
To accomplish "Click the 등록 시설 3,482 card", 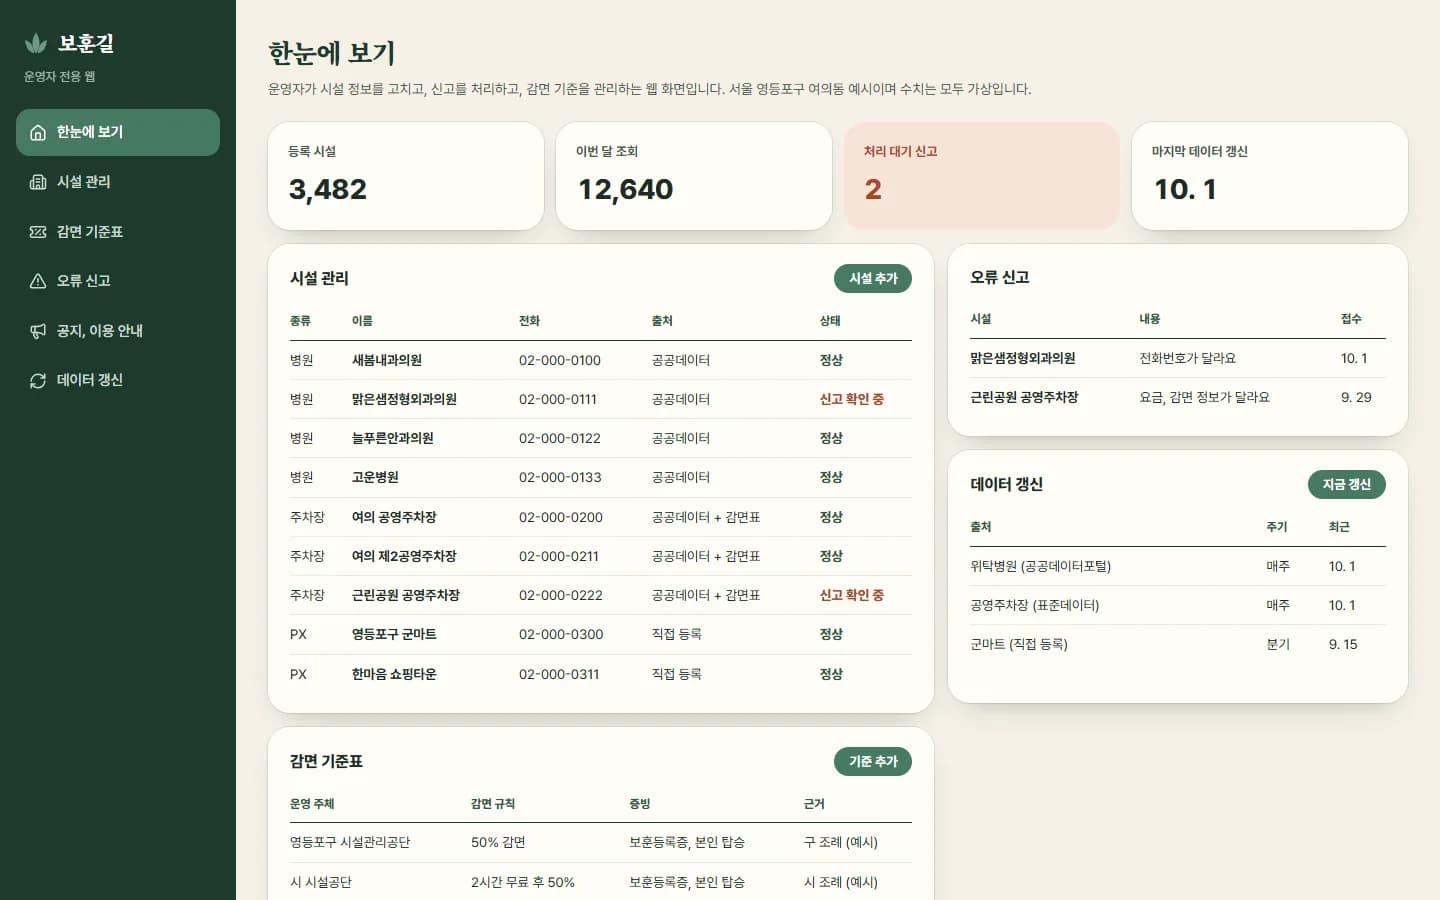I will (x=406, y=176).
